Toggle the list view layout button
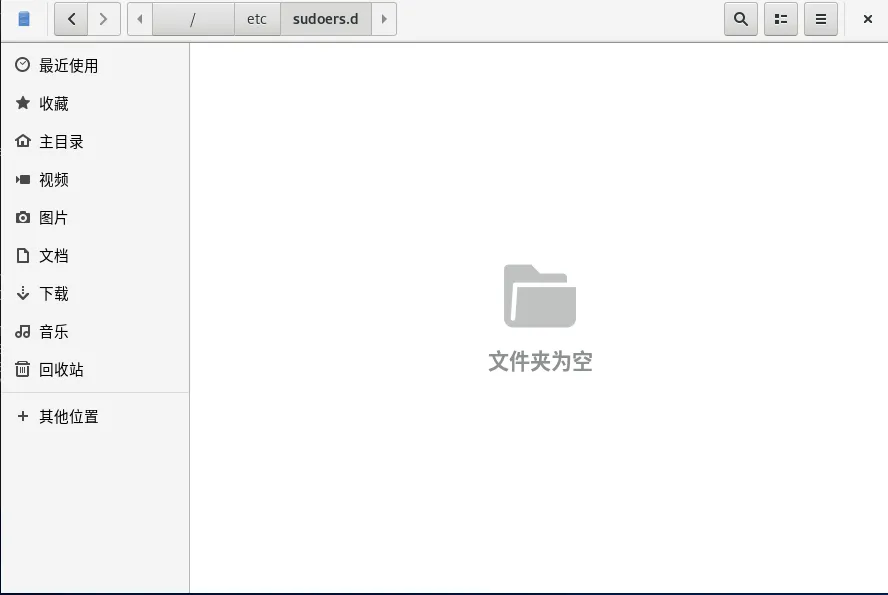The width and height of the screenshot is (888, 595). [781, 19]
